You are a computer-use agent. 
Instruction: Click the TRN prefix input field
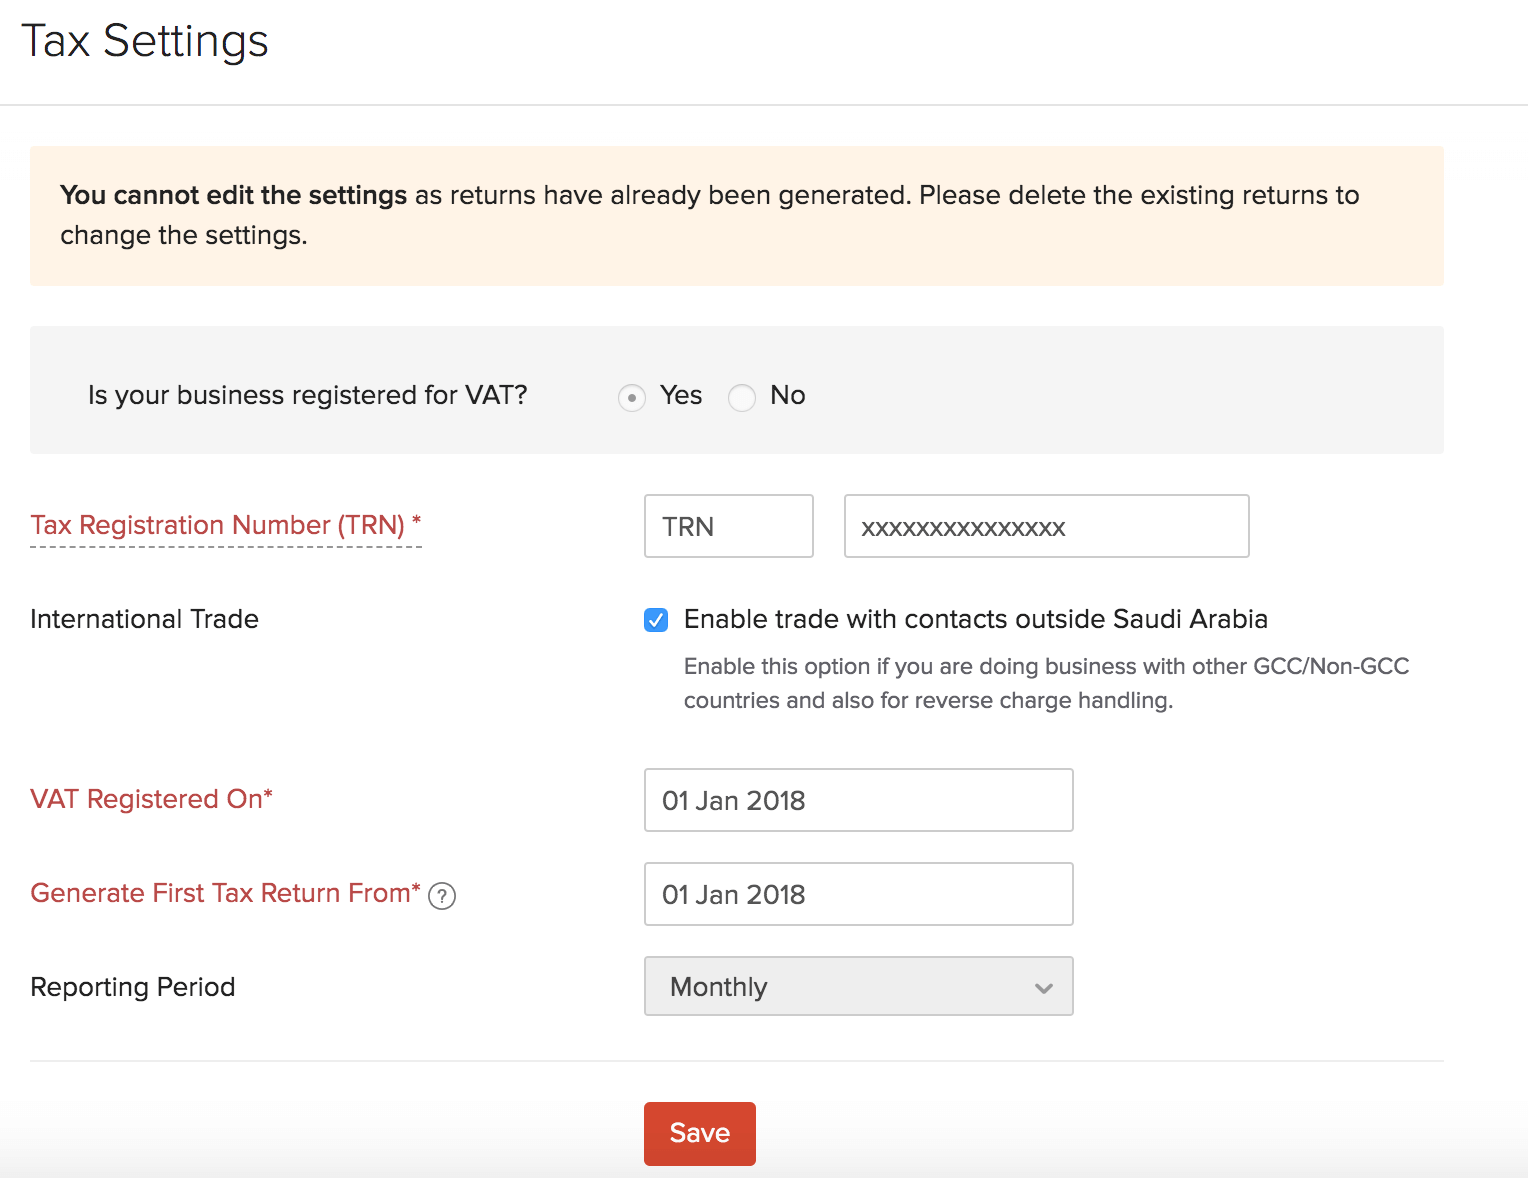(x=728, y=526)
